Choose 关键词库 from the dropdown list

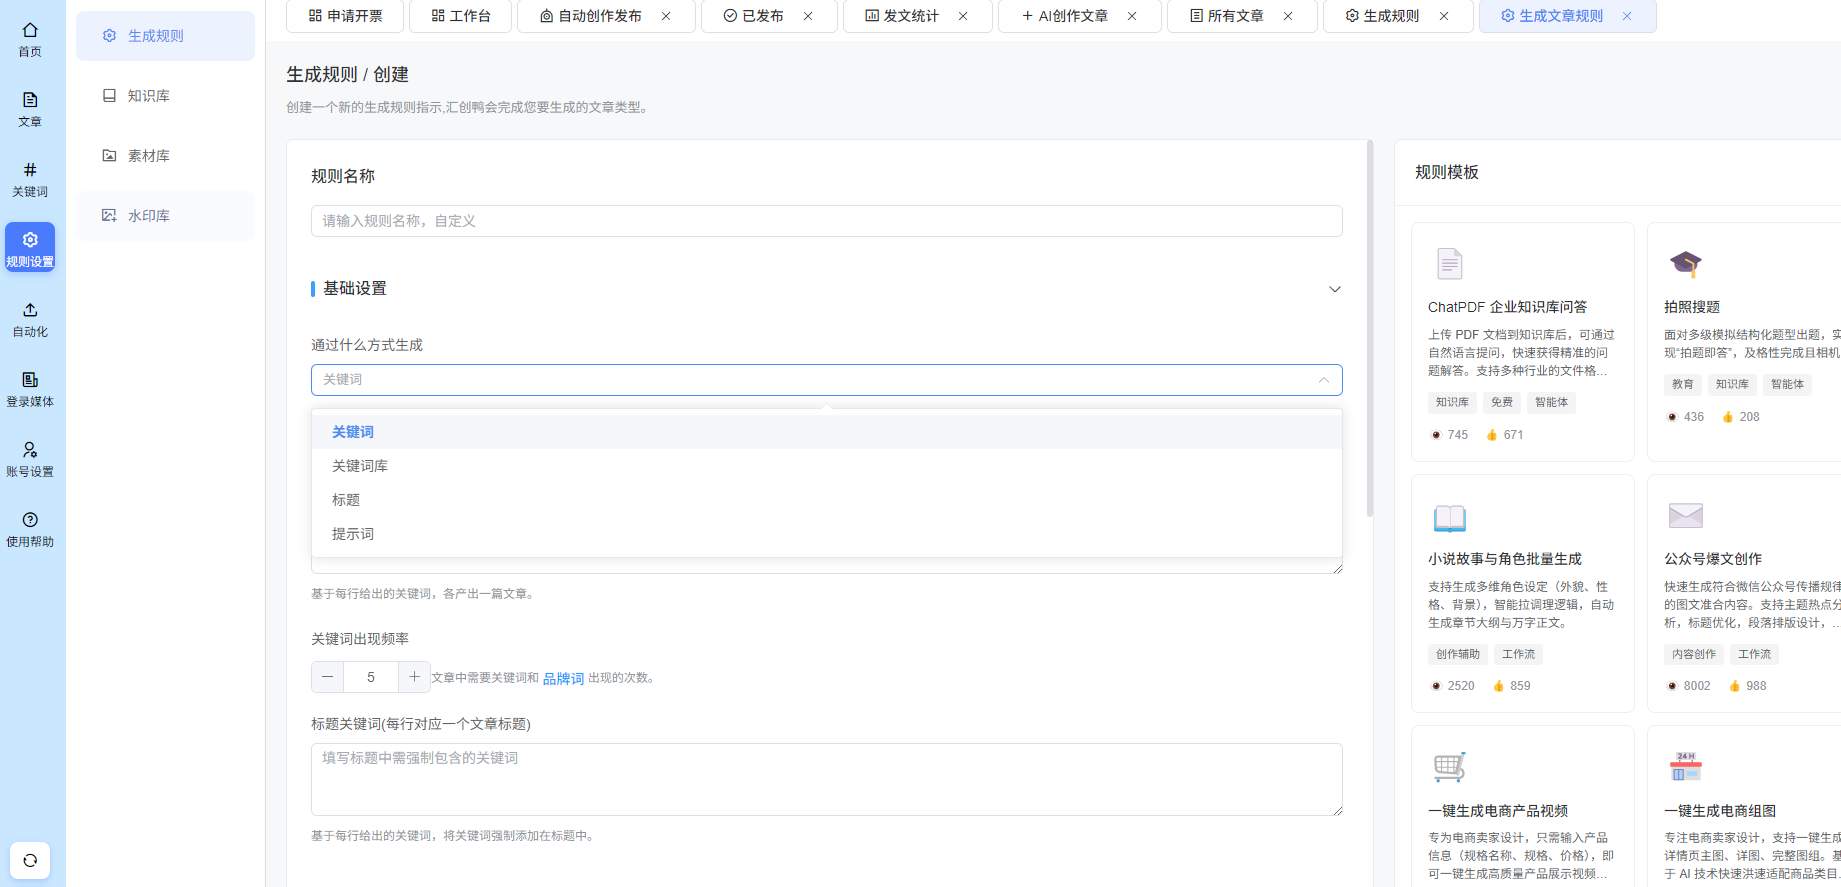360,466
